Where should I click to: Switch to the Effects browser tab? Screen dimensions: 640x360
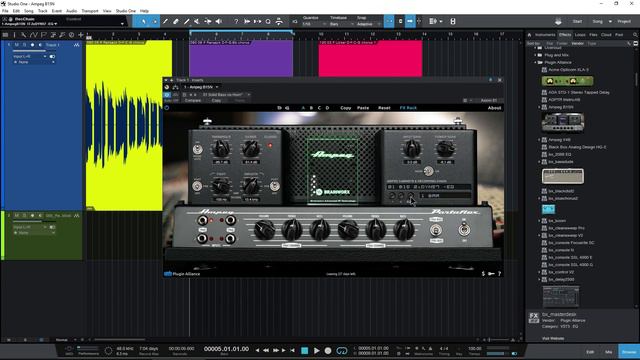[x=565, y=35]
